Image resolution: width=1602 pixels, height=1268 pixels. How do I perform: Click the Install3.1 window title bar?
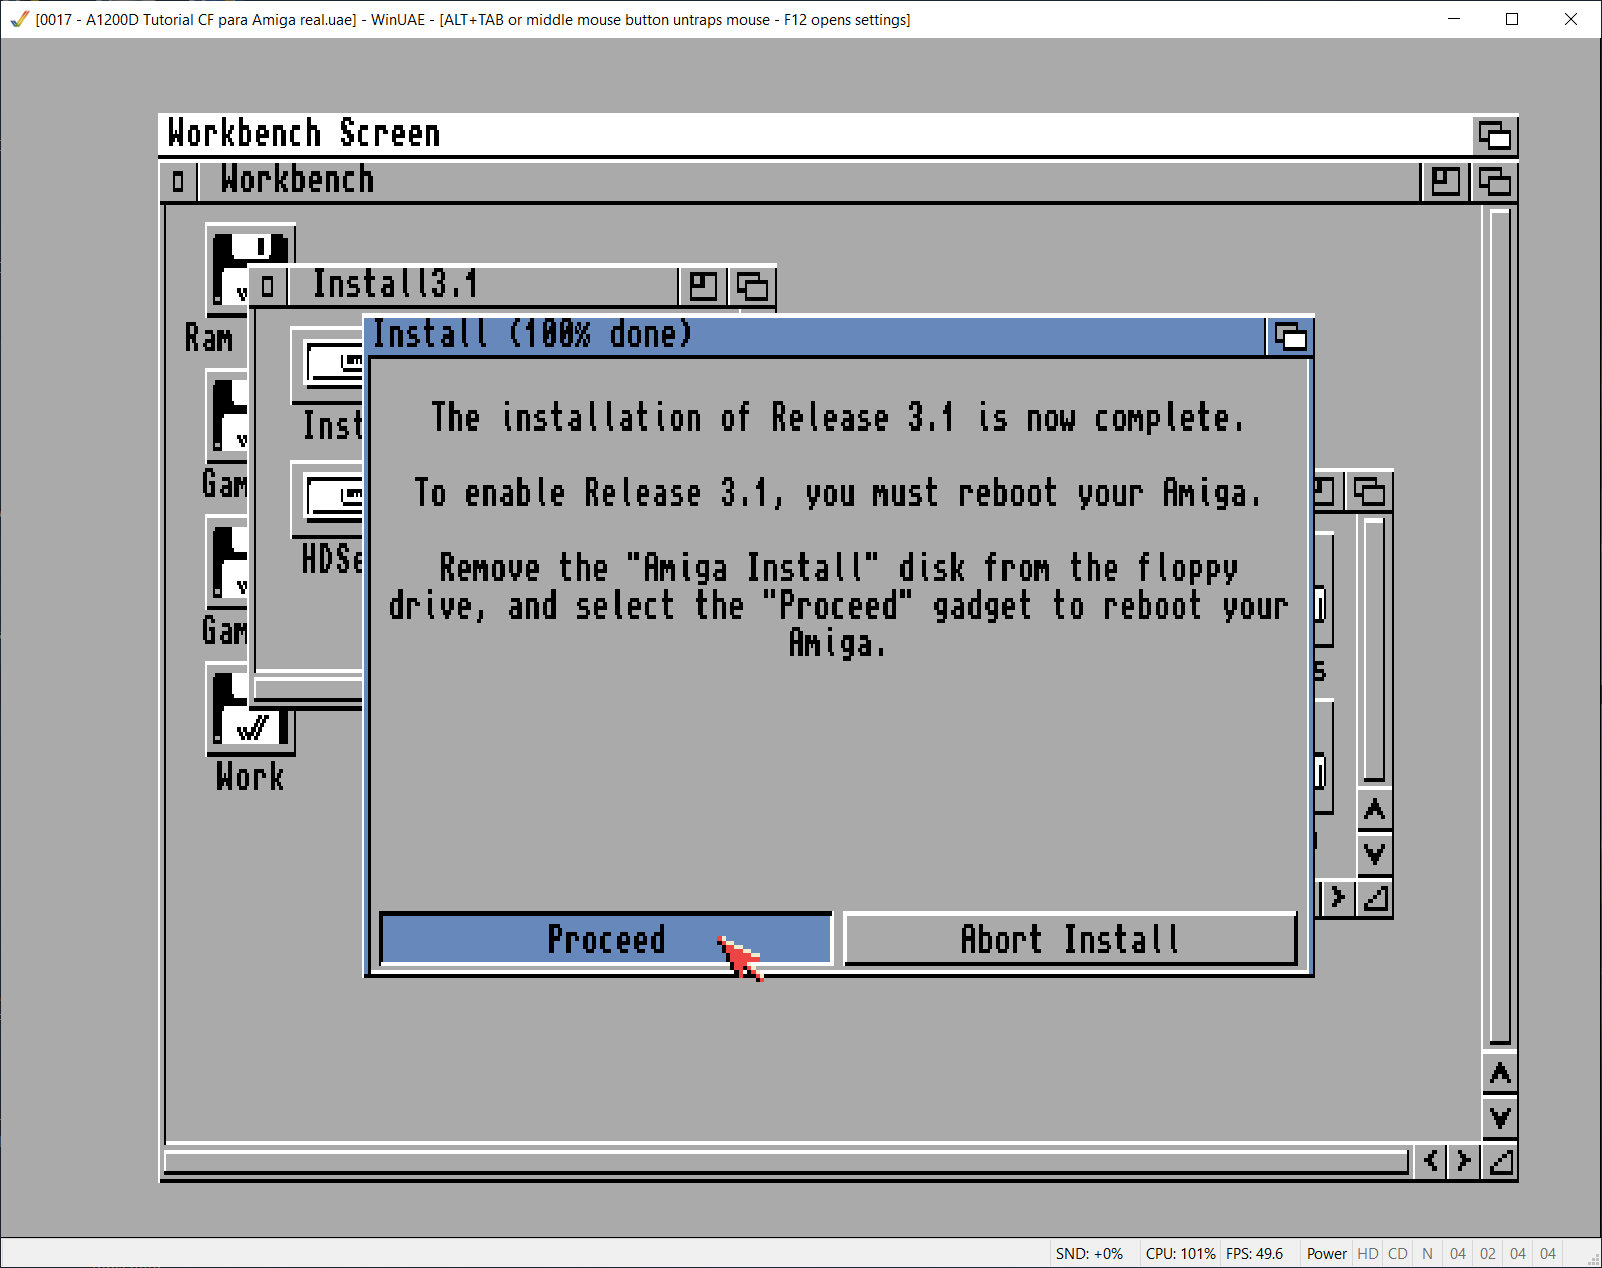483,286
